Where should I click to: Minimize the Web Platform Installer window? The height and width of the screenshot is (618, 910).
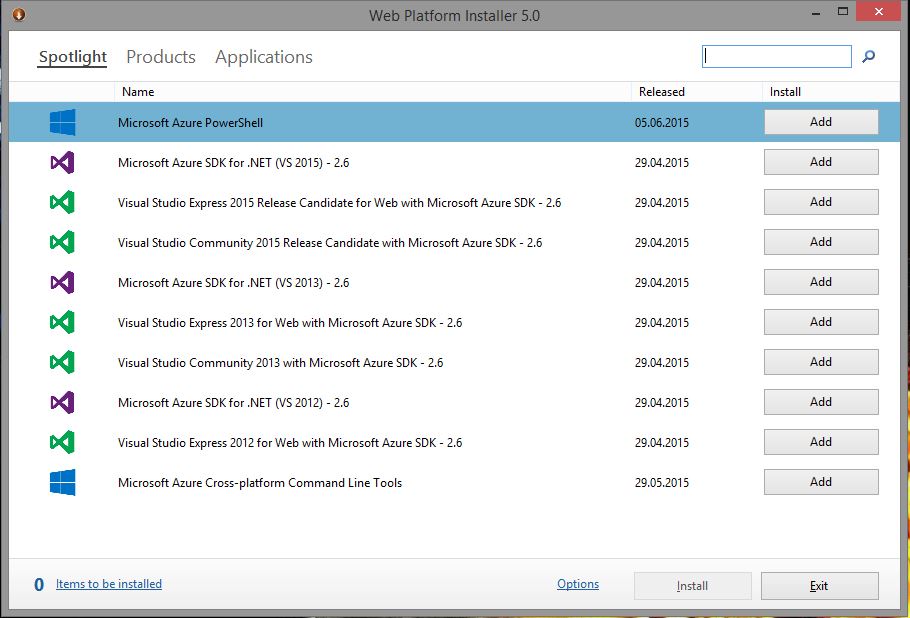pyautogui.click(x=816, y=13)
